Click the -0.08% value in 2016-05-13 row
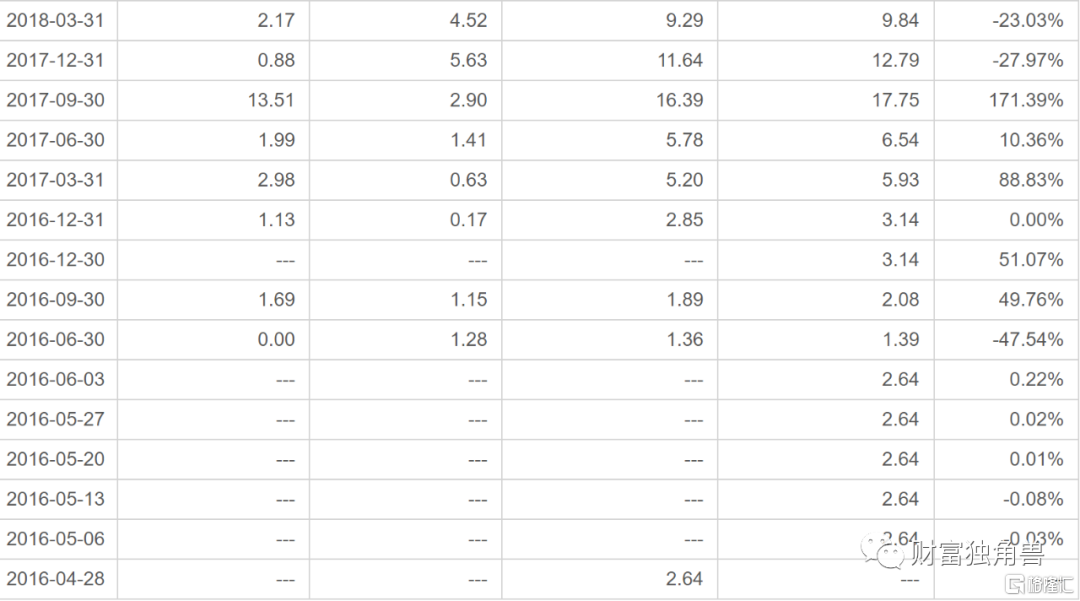 click(x=1033, y=500)
